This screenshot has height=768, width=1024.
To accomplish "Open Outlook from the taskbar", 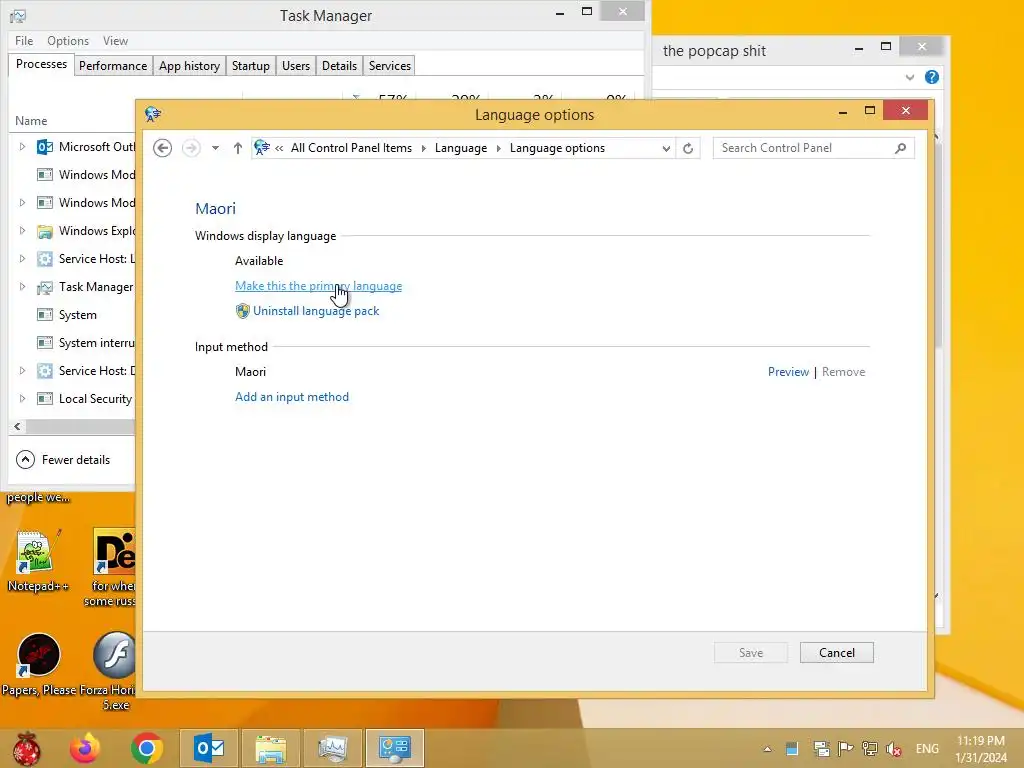I will pos(209,748).
